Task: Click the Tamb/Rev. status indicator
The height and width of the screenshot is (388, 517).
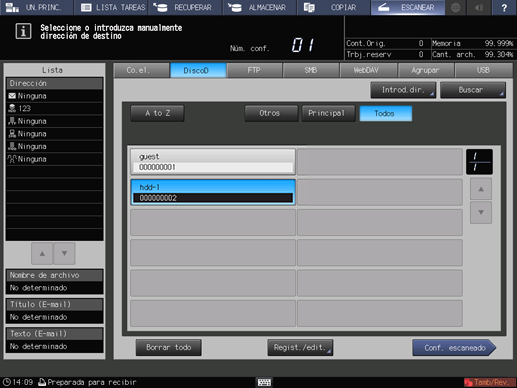Action: pyautogui.click(x=489, y=382)
